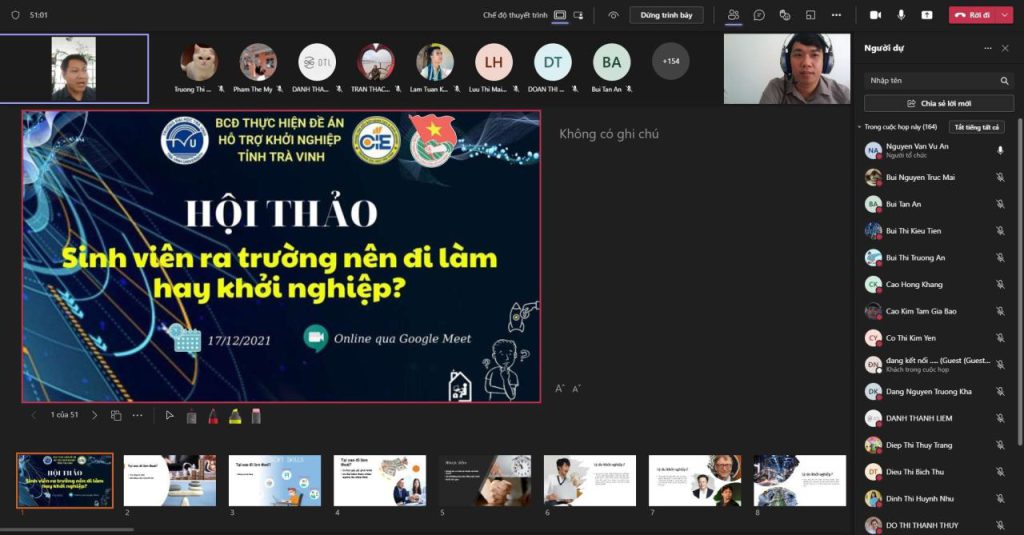Jump to slide 6 thumbnail

(x=590, y=481)
